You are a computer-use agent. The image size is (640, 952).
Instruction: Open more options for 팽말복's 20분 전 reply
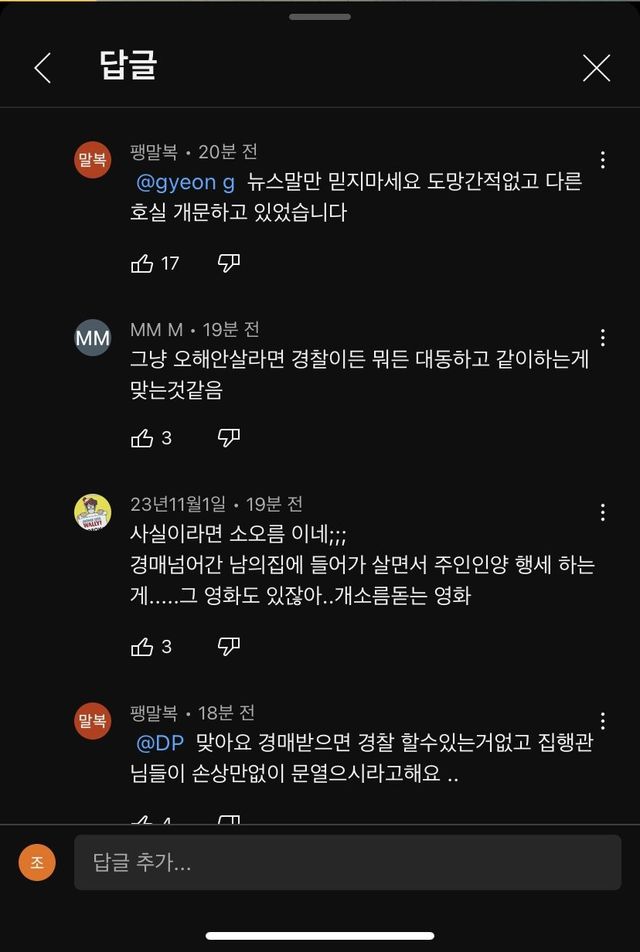click(603, 161)
